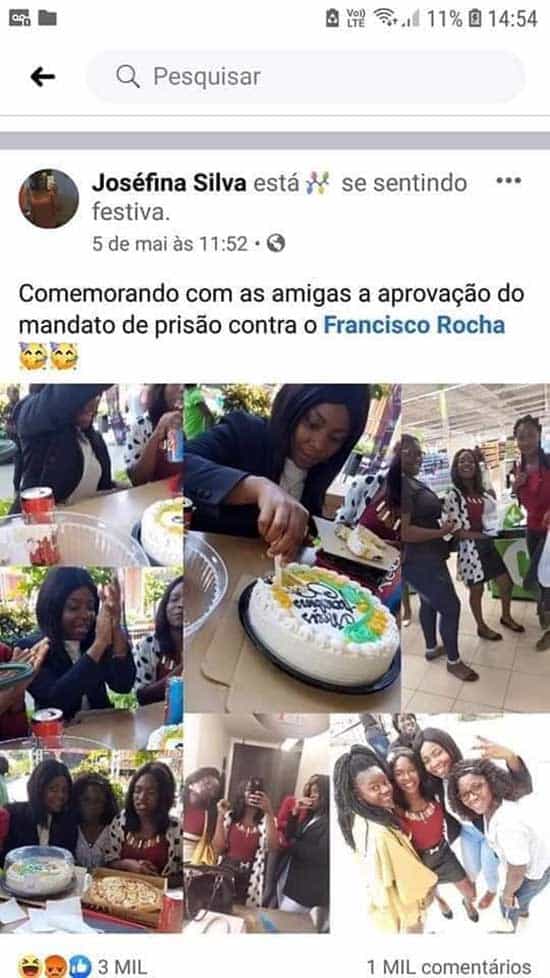Screen dimensions: 550x978
Task: Click the laughing reaction emoji icon
Action: tap(29, 967)
